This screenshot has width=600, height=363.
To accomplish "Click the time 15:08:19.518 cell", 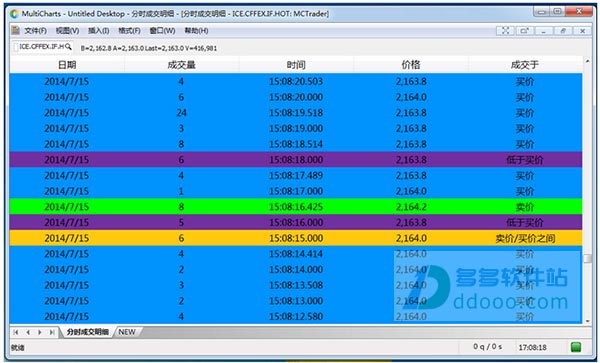I will pyautogui.click(x=296, y=113).
